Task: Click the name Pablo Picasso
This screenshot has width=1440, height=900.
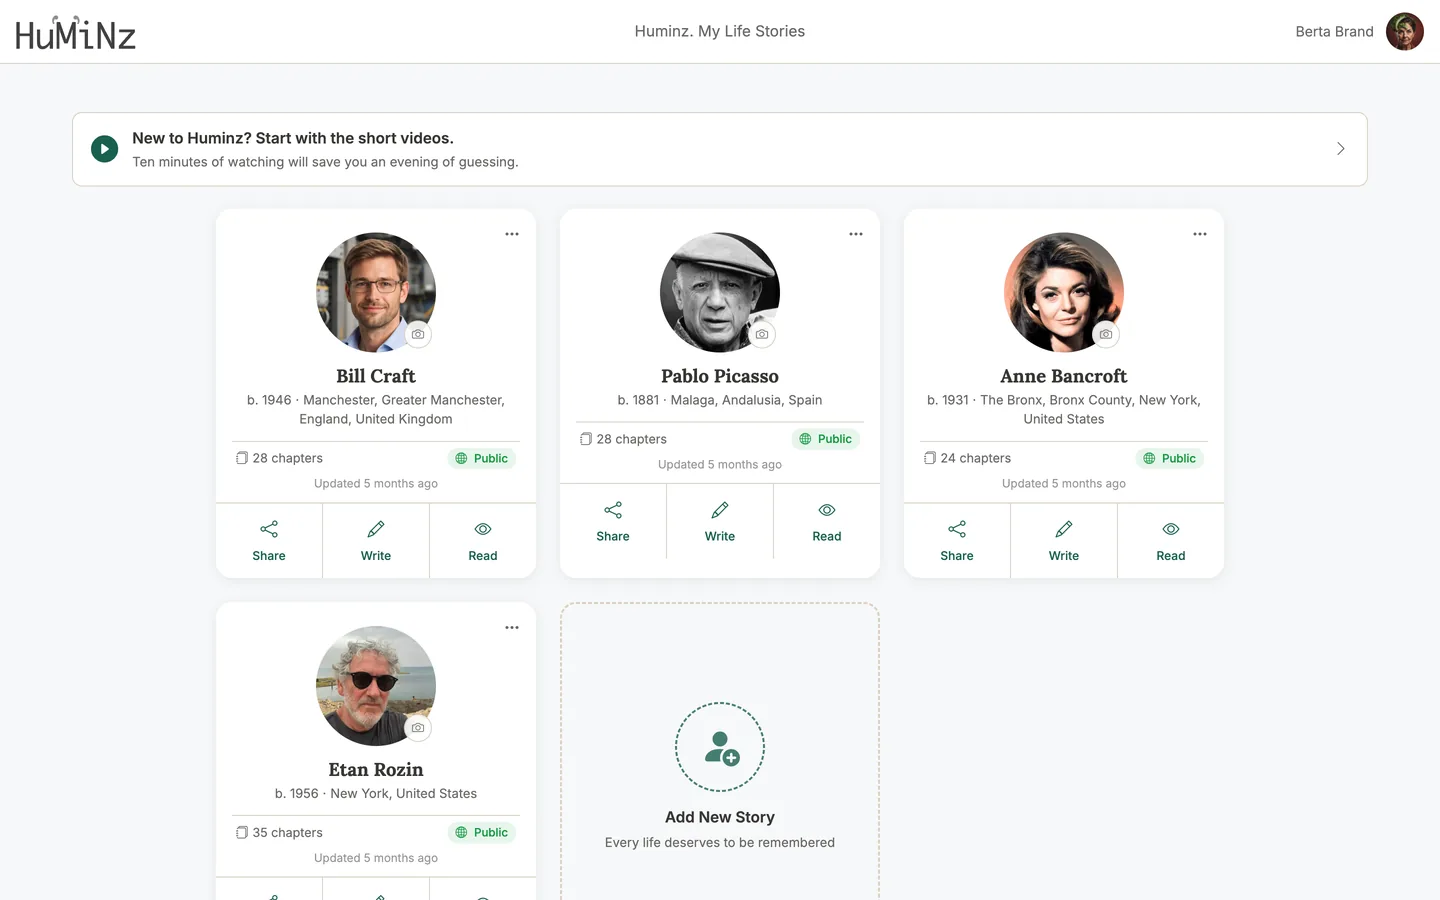Action: [720, 376]
